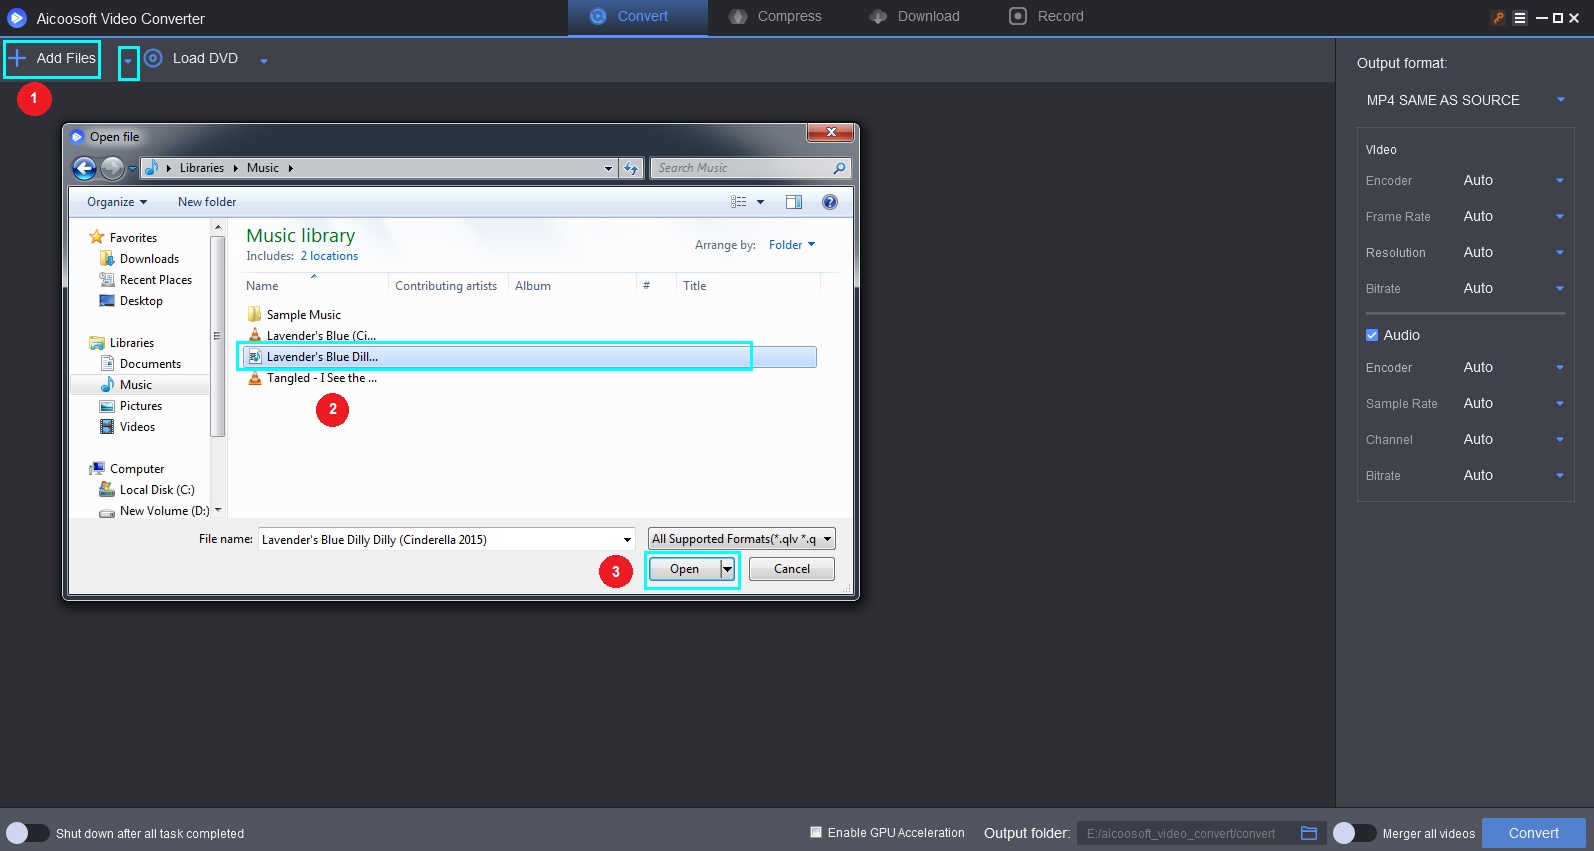Enable GPU Acceleration checkbox

pos(816,832)
